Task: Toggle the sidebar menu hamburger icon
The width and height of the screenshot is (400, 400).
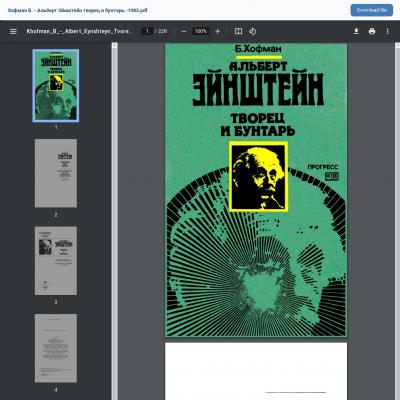Action: click(13, 31)
